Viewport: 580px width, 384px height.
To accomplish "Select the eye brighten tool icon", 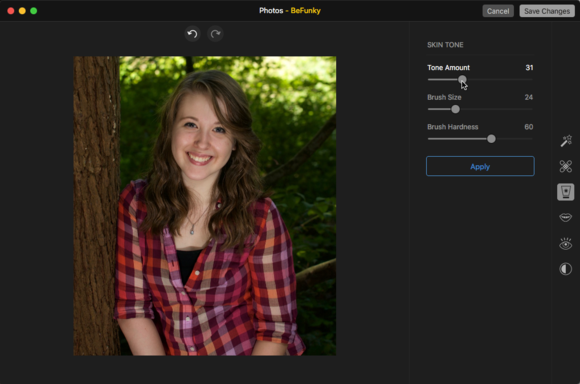I will click(566, 244).
